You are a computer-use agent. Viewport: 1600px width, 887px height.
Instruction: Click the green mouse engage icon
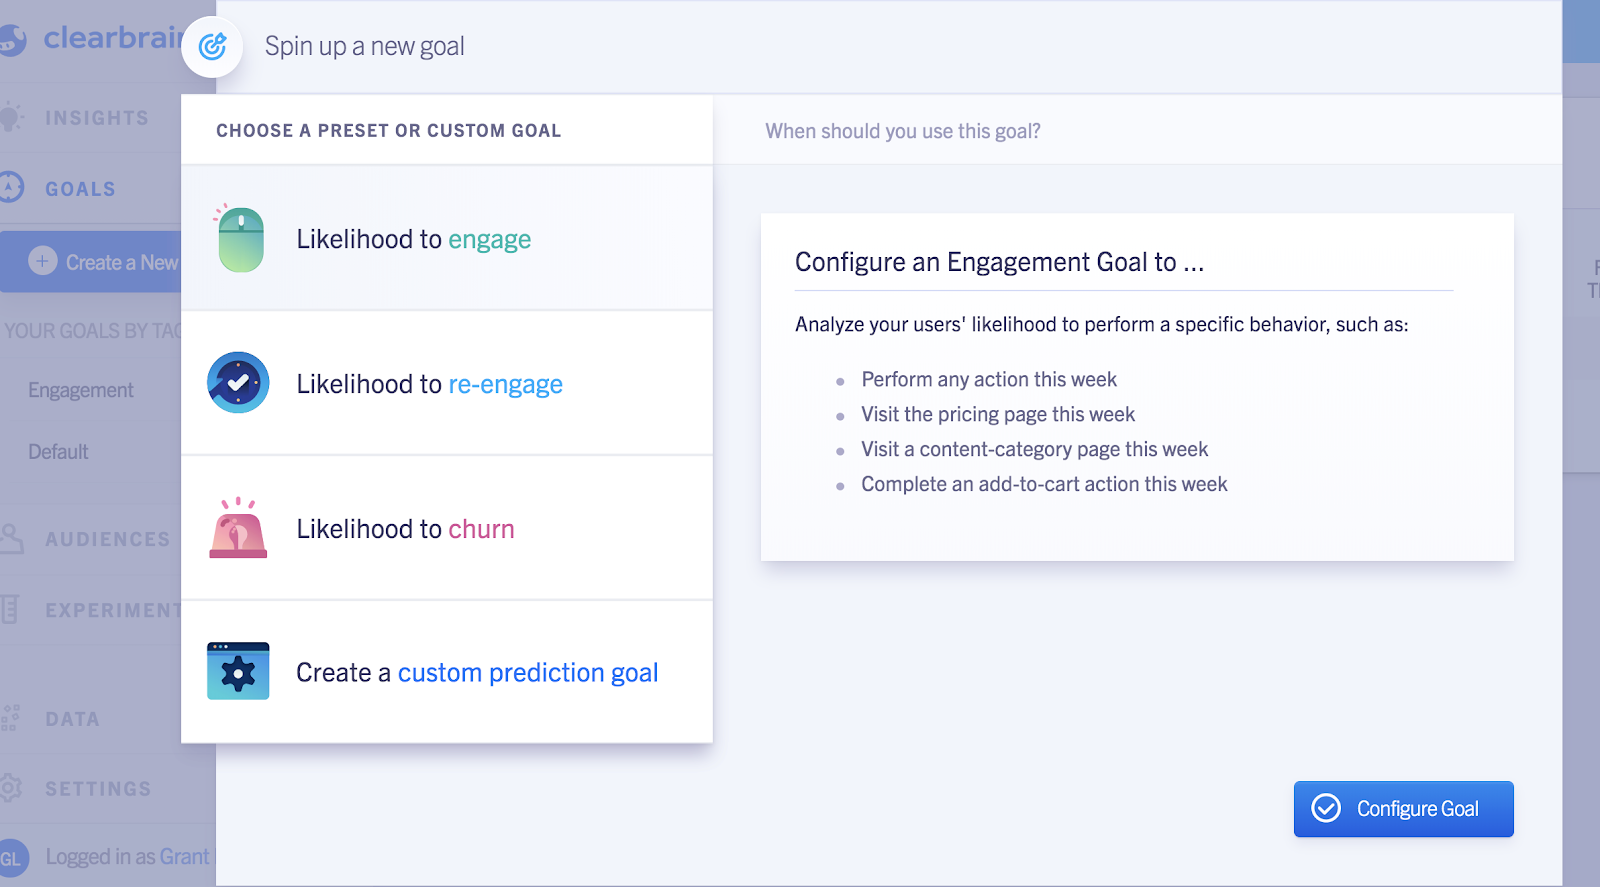tap(239, 238)
